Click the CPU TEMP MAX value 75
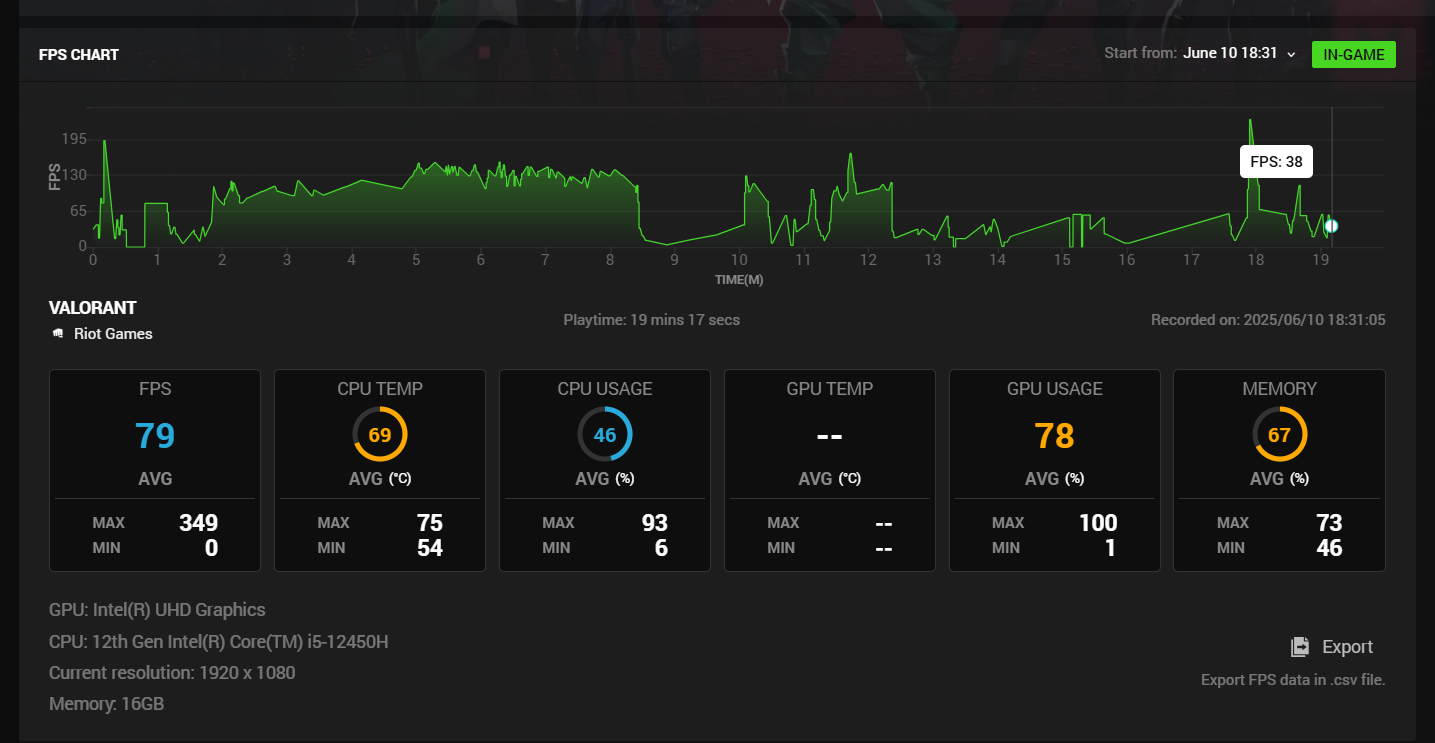 point(430,523)
